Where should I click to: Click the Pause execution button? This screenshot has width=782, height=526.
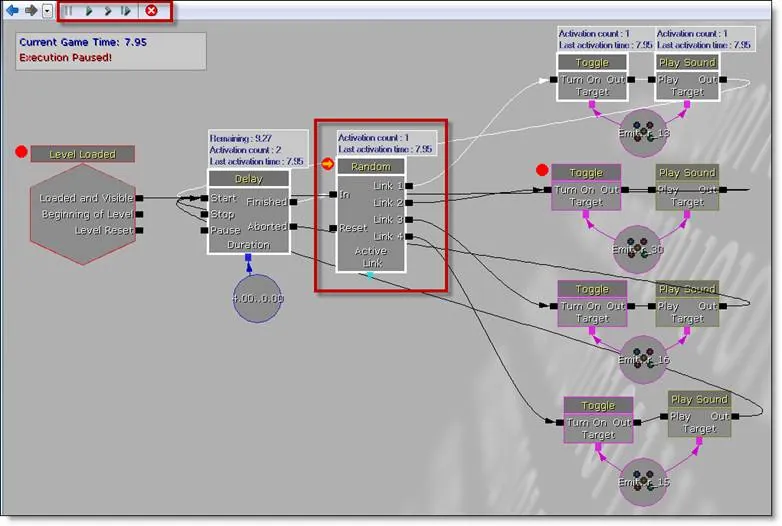coord(68,10)
